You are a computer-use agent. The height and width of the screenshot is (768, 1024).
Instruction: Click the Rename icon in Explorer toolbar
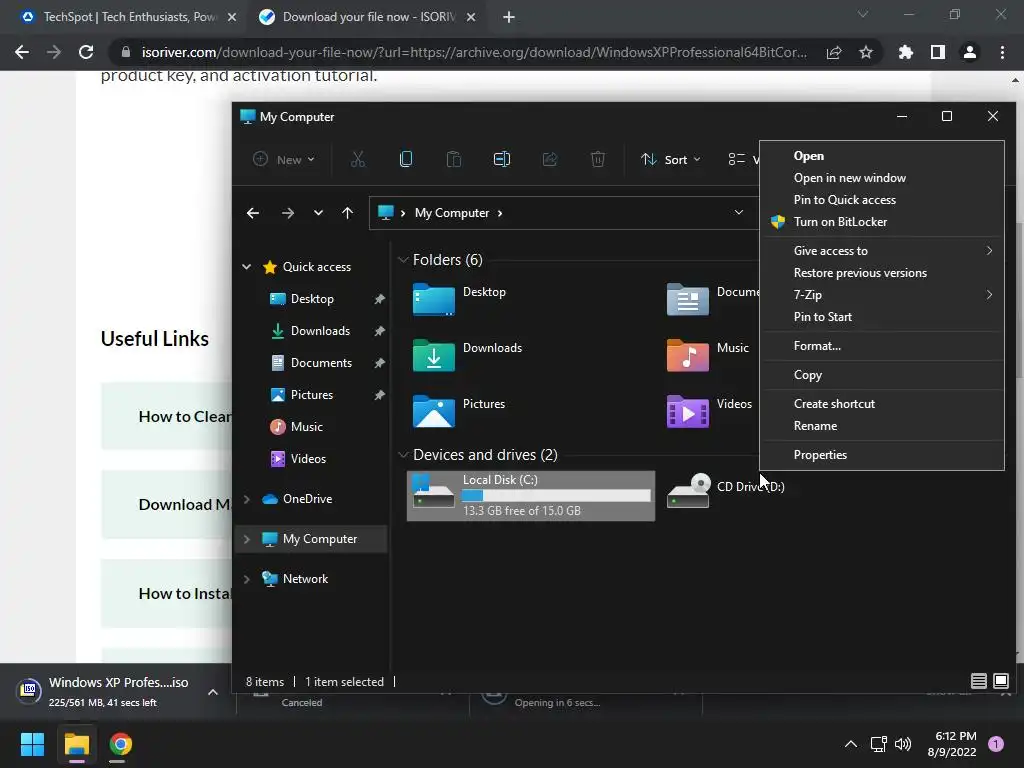coord(502,159)
